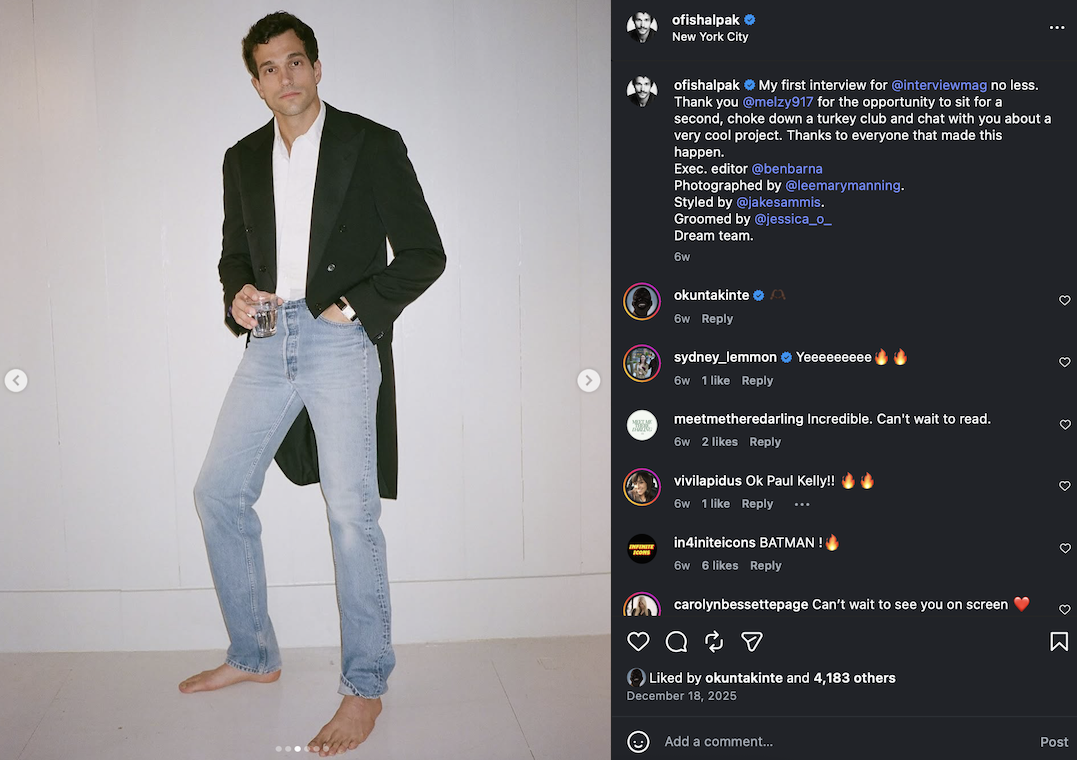Like the post with heart icon
This screenshot has width=1077, height=760.
(638, 641)
